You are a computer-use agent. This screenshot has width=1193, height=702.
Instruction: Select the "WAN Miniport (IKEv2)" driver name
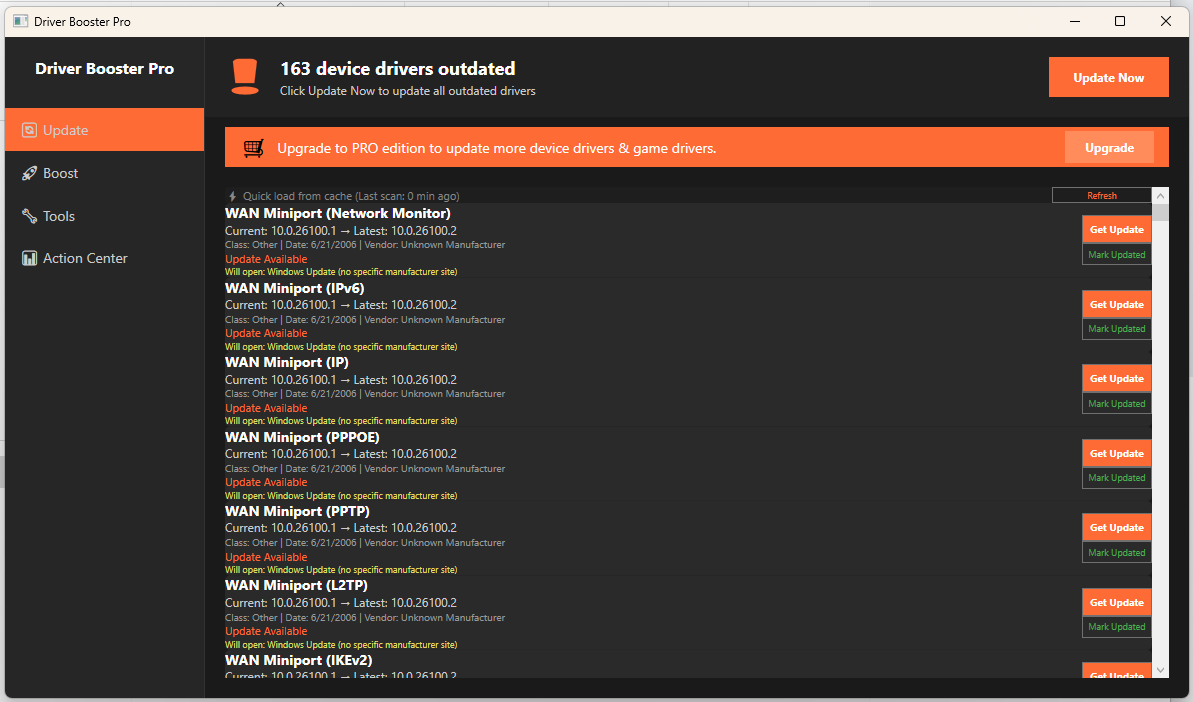point(298,660)
